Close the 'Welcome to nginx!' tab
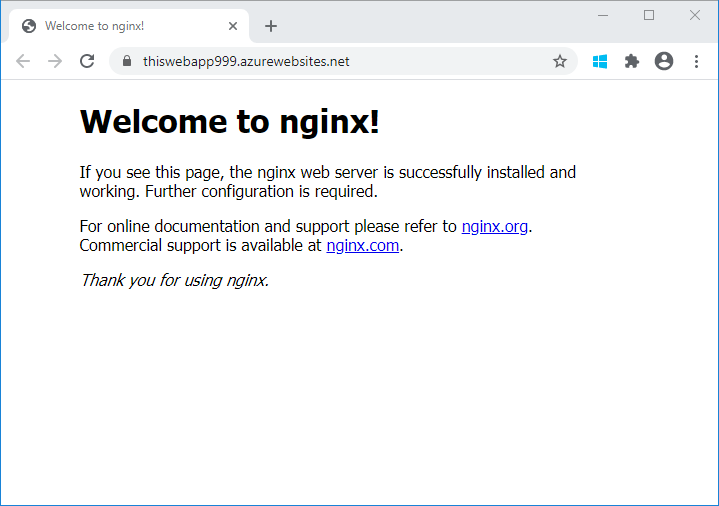The height and width of the screenshot is (506, 719). click(233, 26)
